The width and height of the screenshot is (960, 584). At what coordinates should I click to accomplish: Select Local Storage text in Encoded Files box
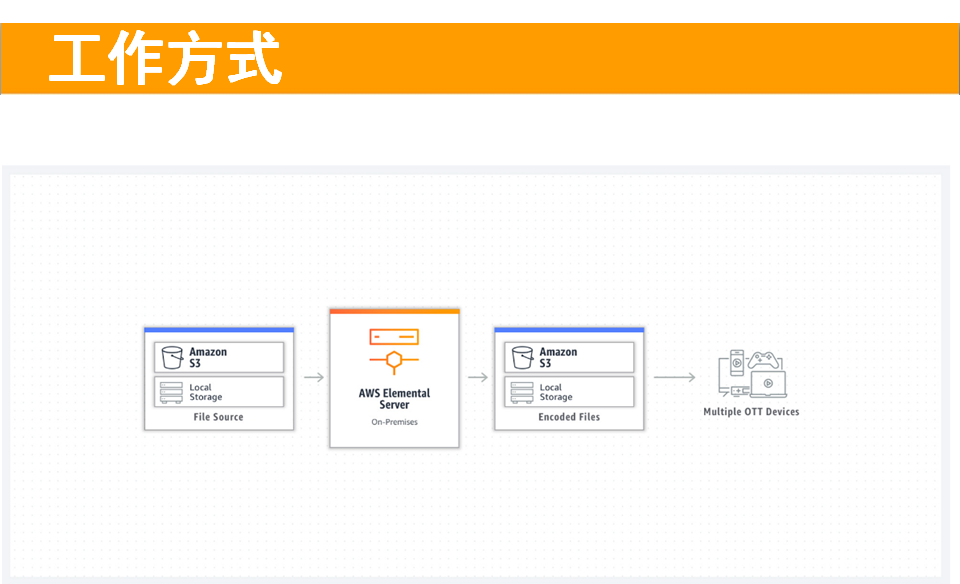click(x=556, y=392)
